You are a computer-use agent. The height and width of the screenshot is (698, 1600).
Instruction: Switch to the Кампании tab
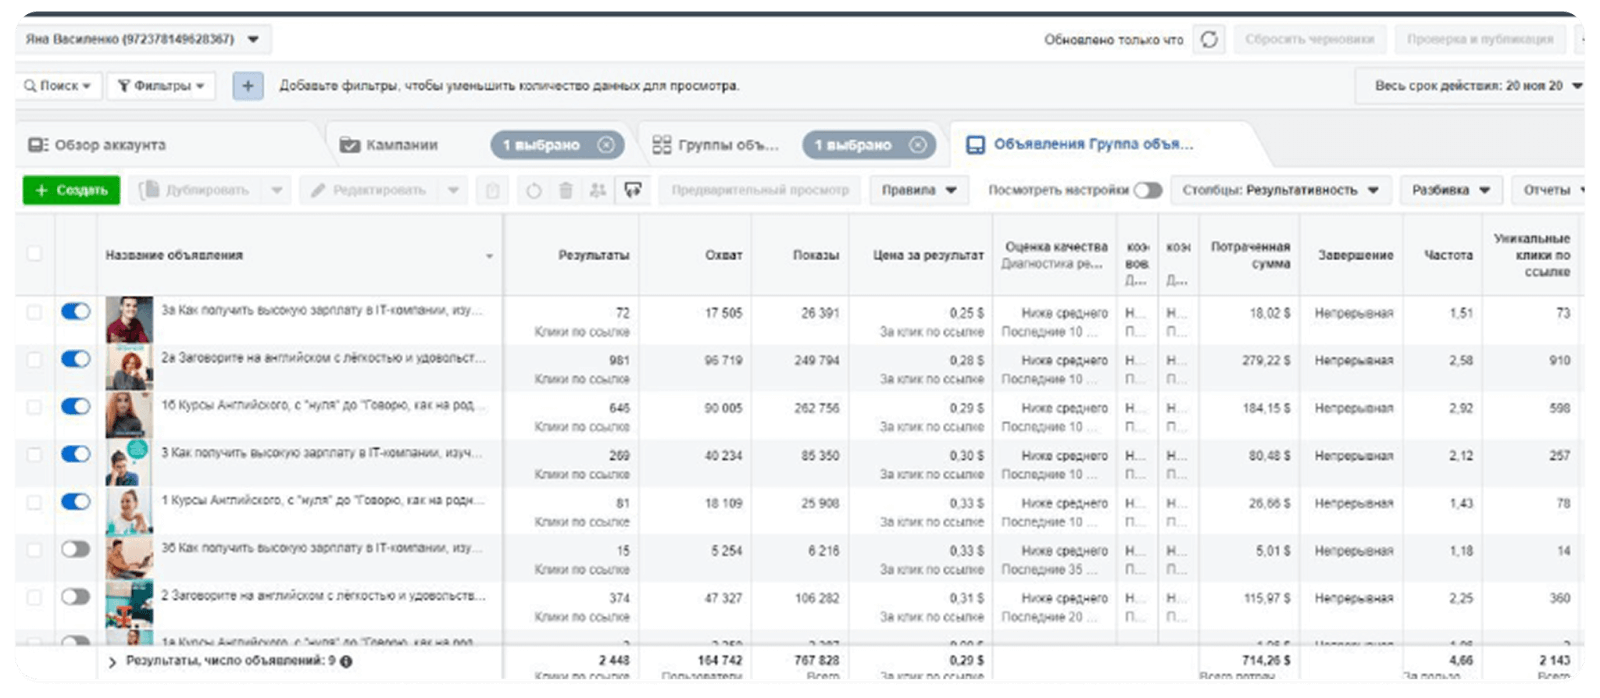(401, 145)
